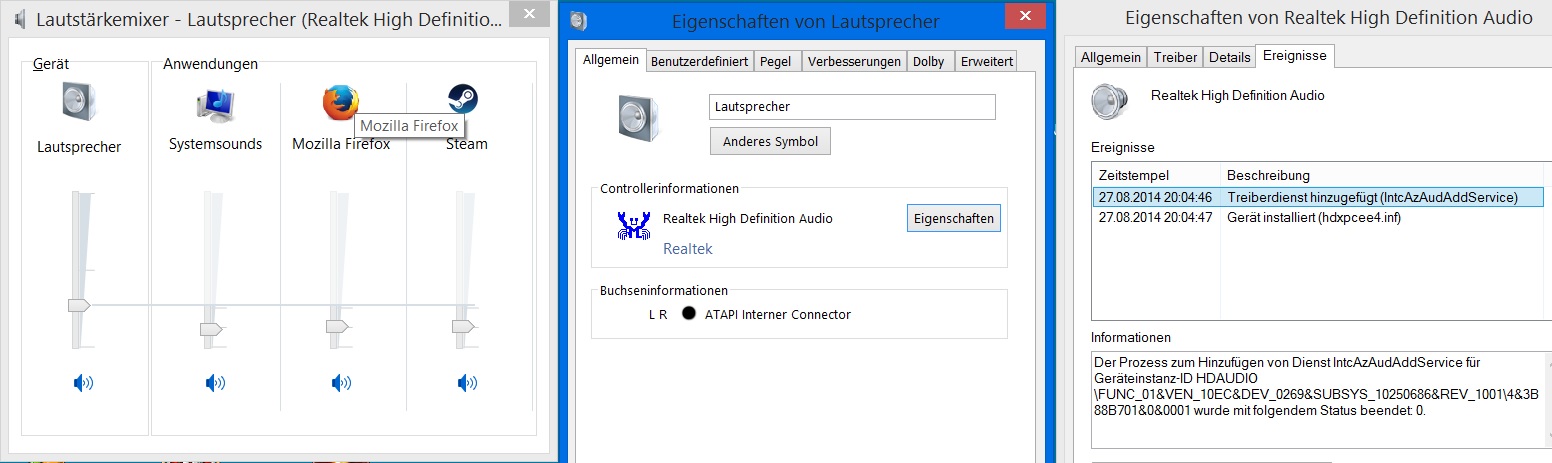Mute Systemsounds in the mixer

[x=215, y=381]
